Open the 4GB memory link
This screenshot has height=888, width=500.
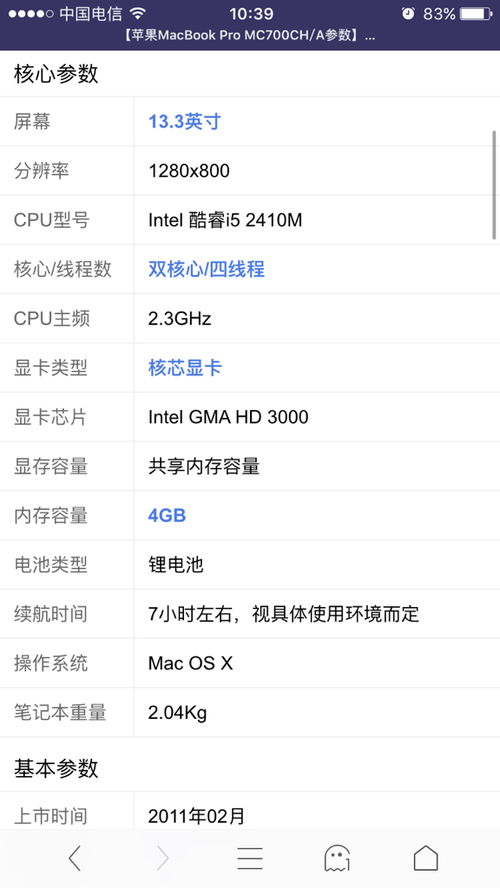[x=167, y=515]
